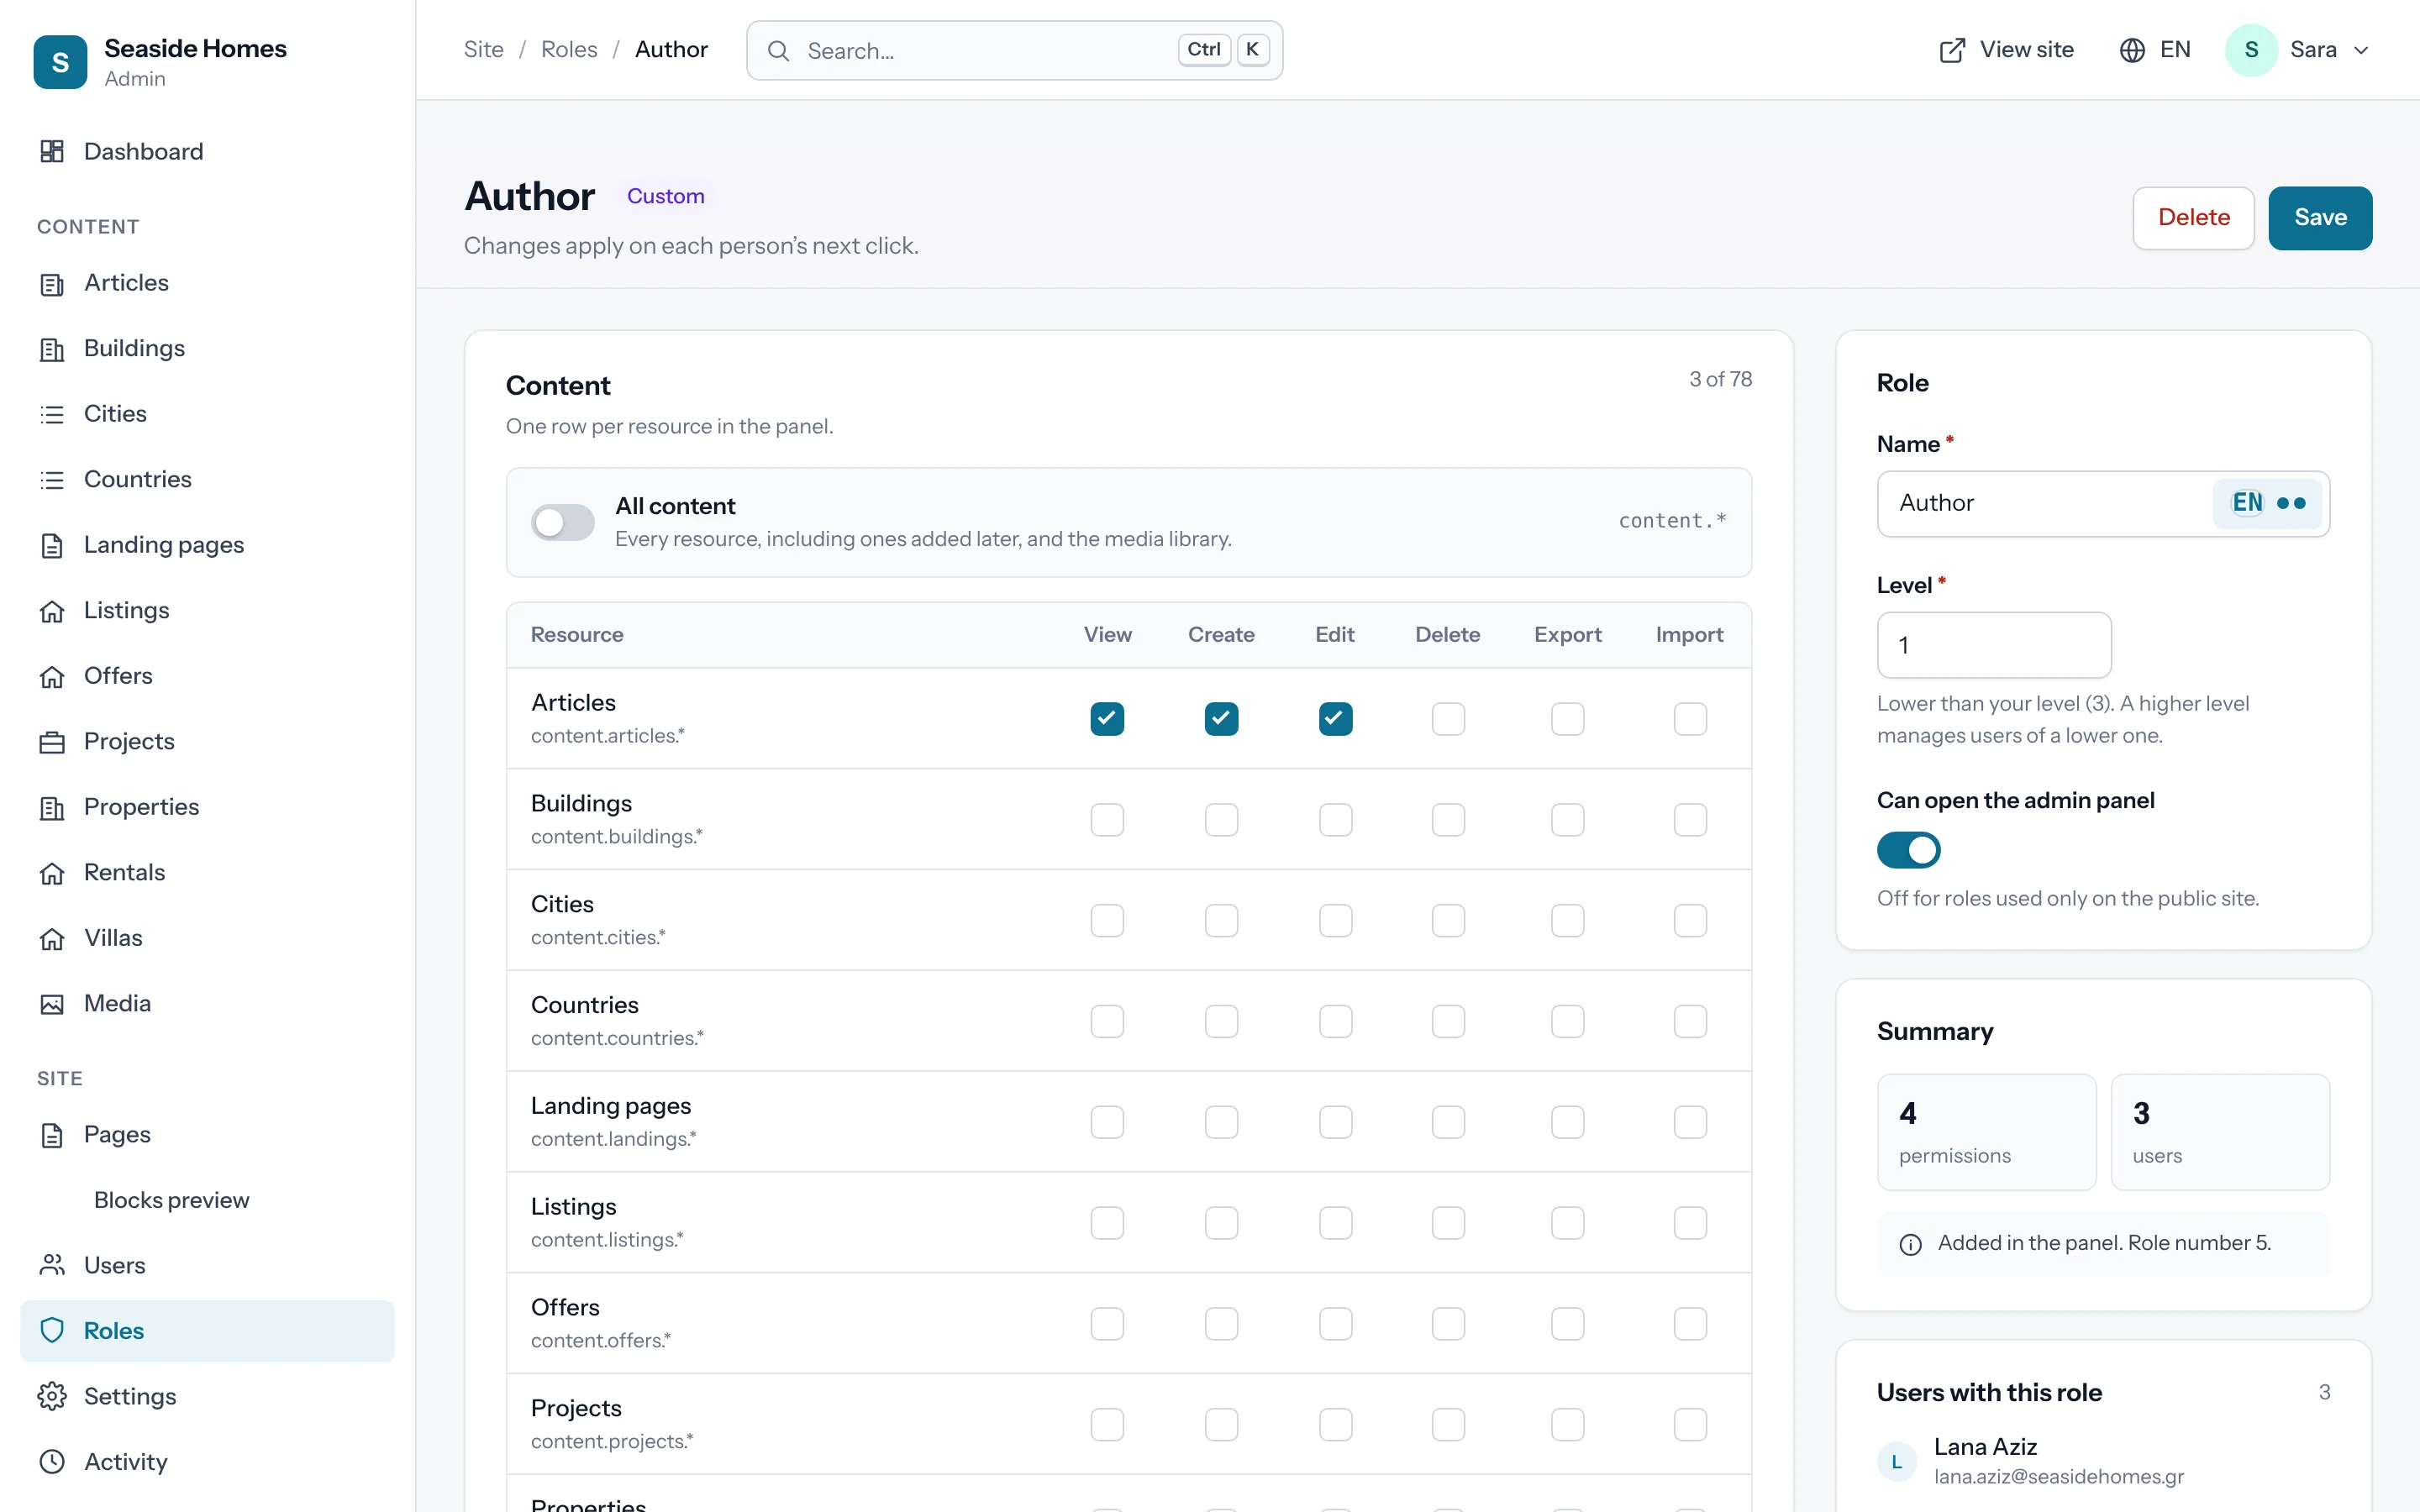The width and height of the screenshot is (2420, 1512).
Task: Click the 'content.*' code label
Action: point(1672,521)
